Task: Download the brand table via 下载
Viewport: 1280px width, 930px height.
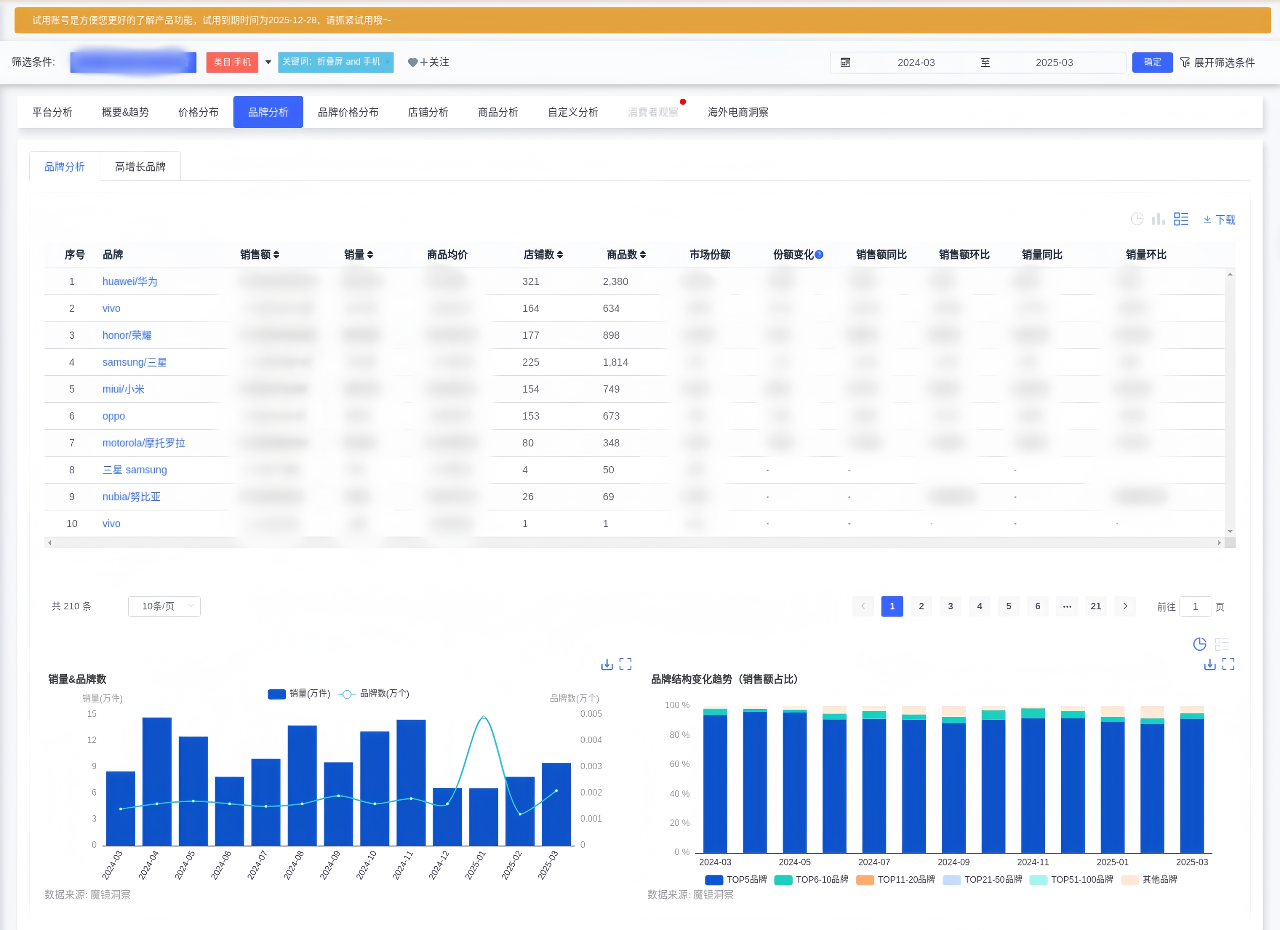Action: click(x=1219, y=219)
